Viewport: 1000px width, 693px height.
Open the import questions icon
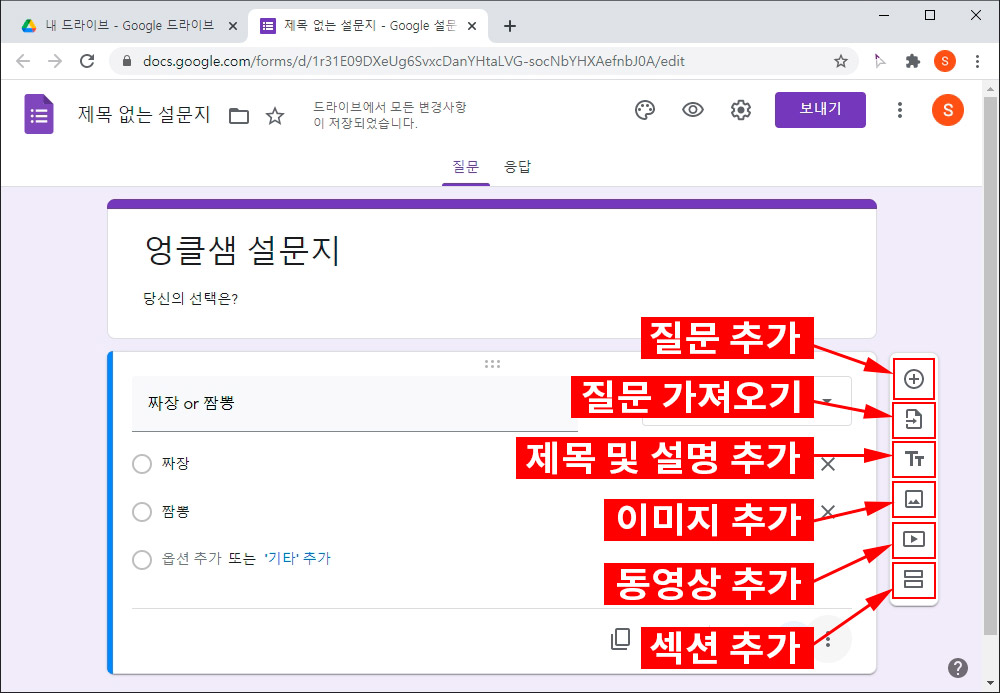coord(913,420)
